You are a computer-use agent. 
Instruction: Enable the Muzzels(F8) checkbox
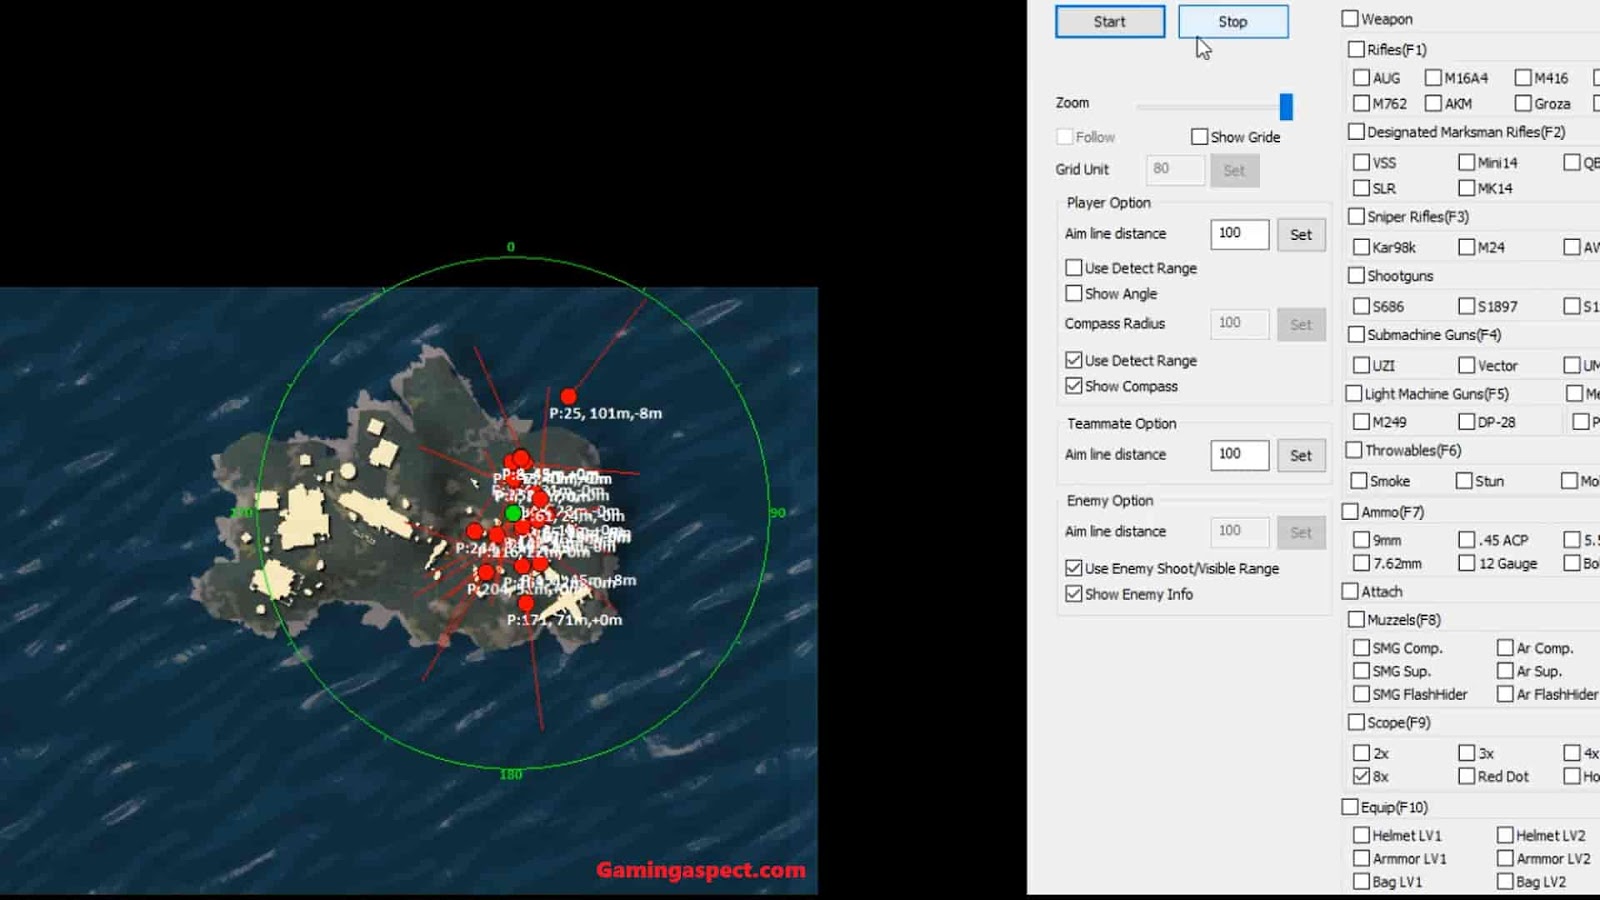[1357, 619]
